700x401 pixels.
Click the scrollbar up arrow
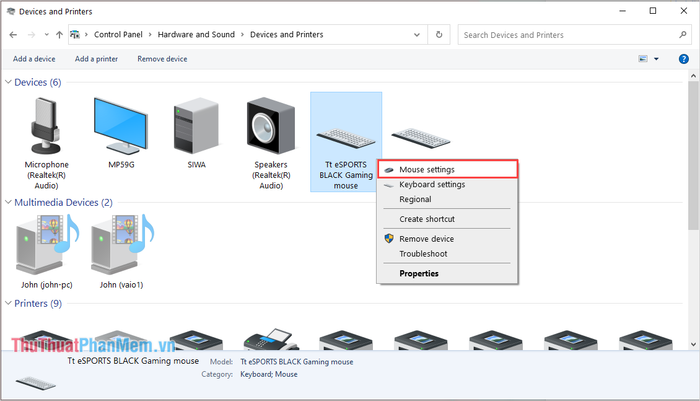click(693, 76)
